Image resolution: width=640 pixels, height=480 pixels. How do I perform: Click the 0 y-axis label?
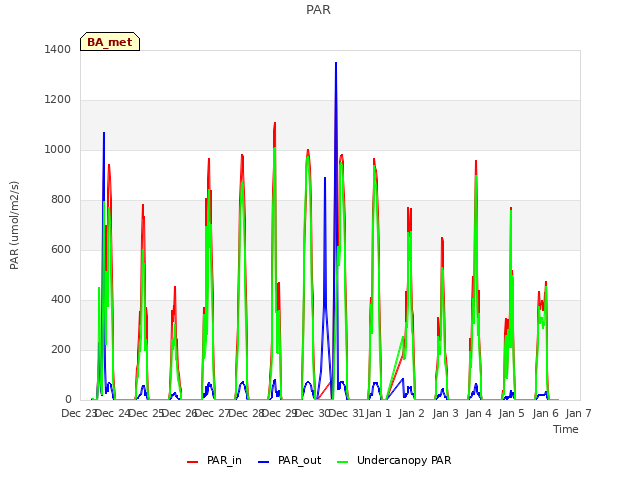point(68,400)
